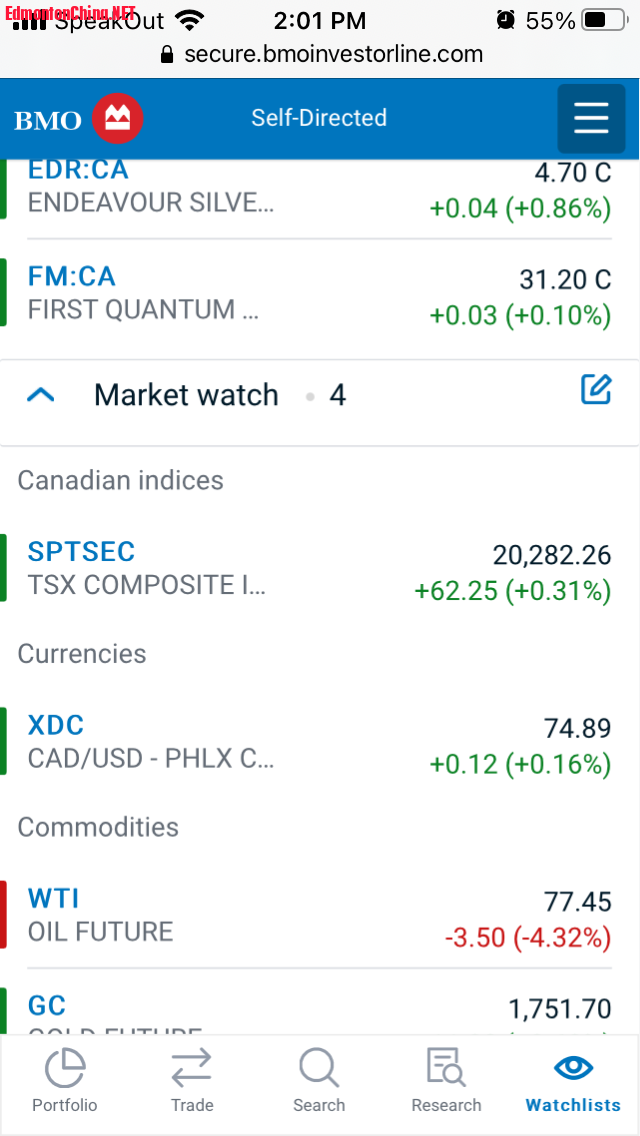Viewport: 640px width, 1136px height.
Task: Select the SPTSEC index symbol
Action: click(81, 552)
